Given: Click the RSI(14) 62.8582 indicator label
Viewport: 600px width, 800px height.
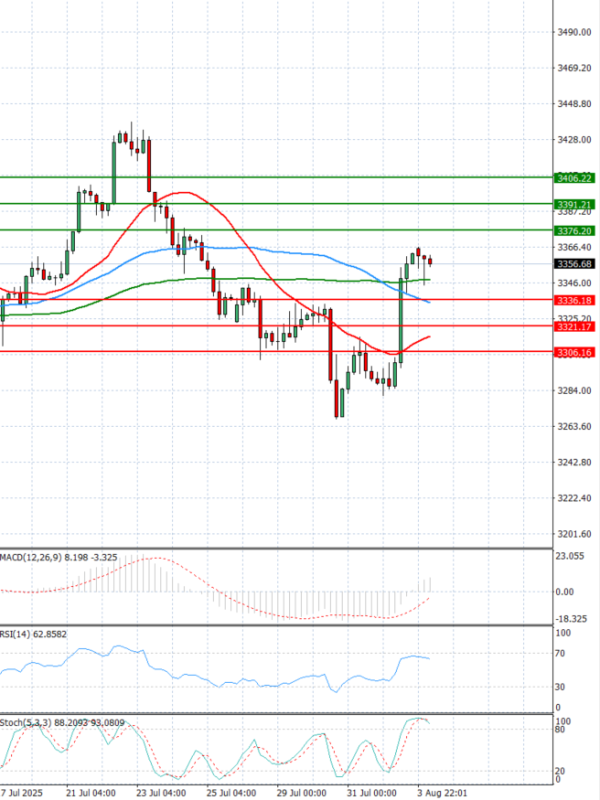Looking at the screenshot, I should [33, 634].
